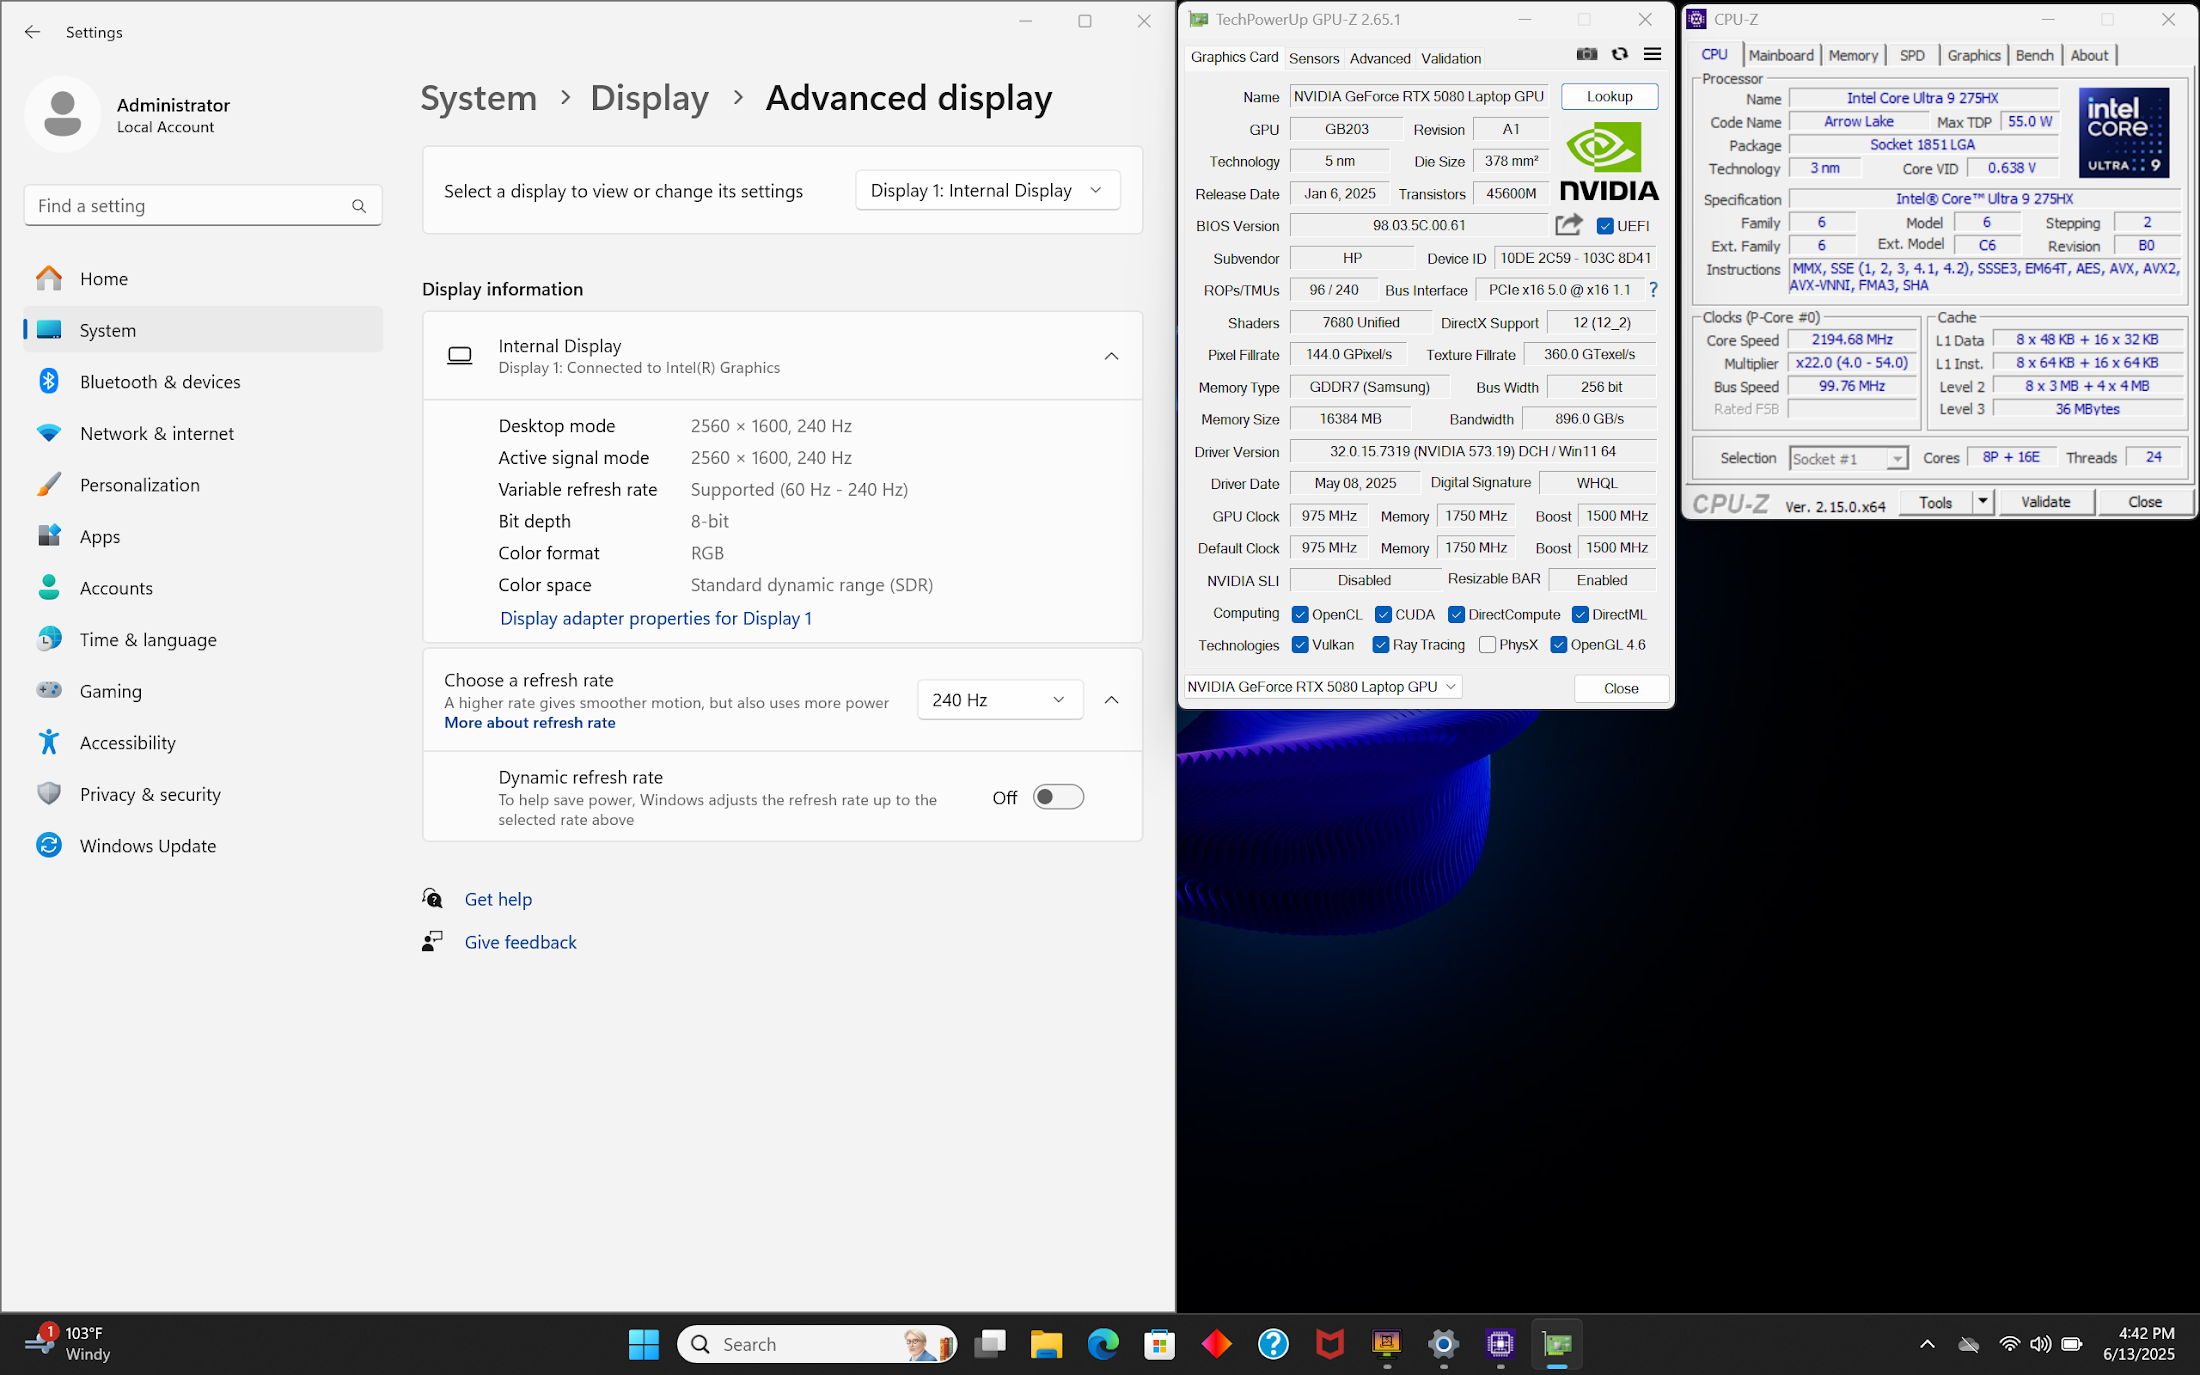Image resolution: width=2200 pixels, height=1375 pixels.
Task: Open the GPU-Z hamburger menu
Action: 1652,54
